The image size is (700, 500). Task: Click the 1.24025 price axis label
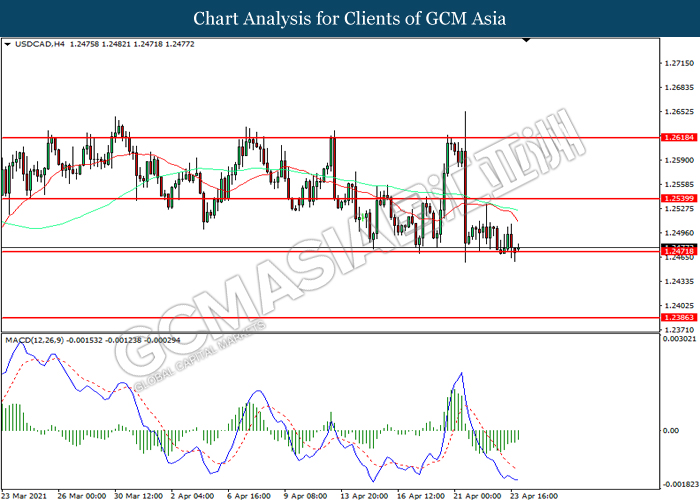click(679, 306)
